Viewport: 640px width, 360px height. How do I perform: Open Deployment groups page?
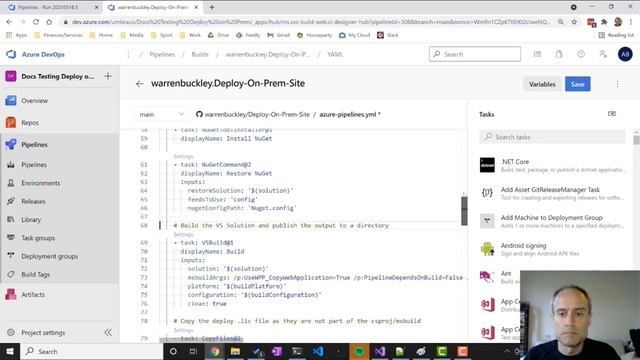tap(49, 256)
